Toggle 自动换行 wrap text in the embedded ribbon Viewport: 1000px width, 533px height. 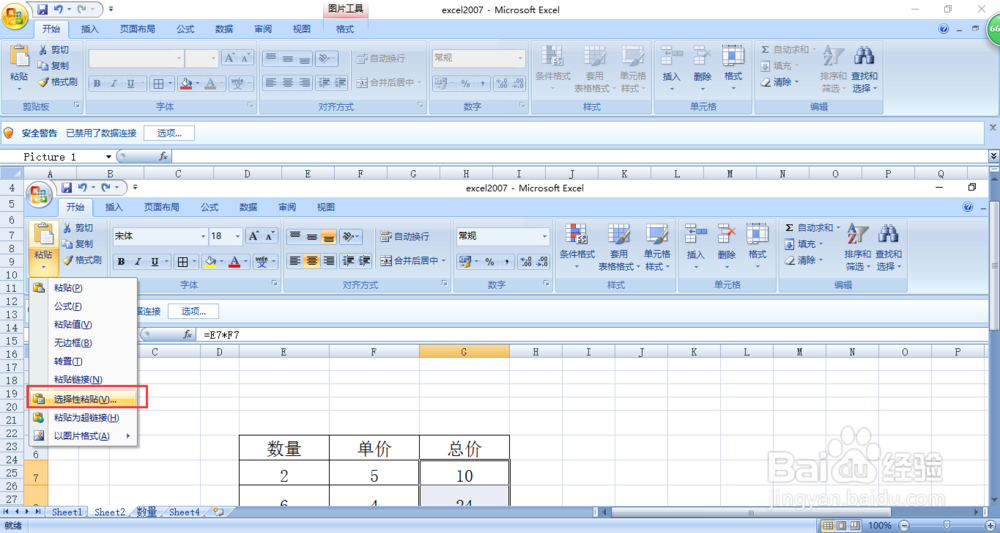pos(405,236)
